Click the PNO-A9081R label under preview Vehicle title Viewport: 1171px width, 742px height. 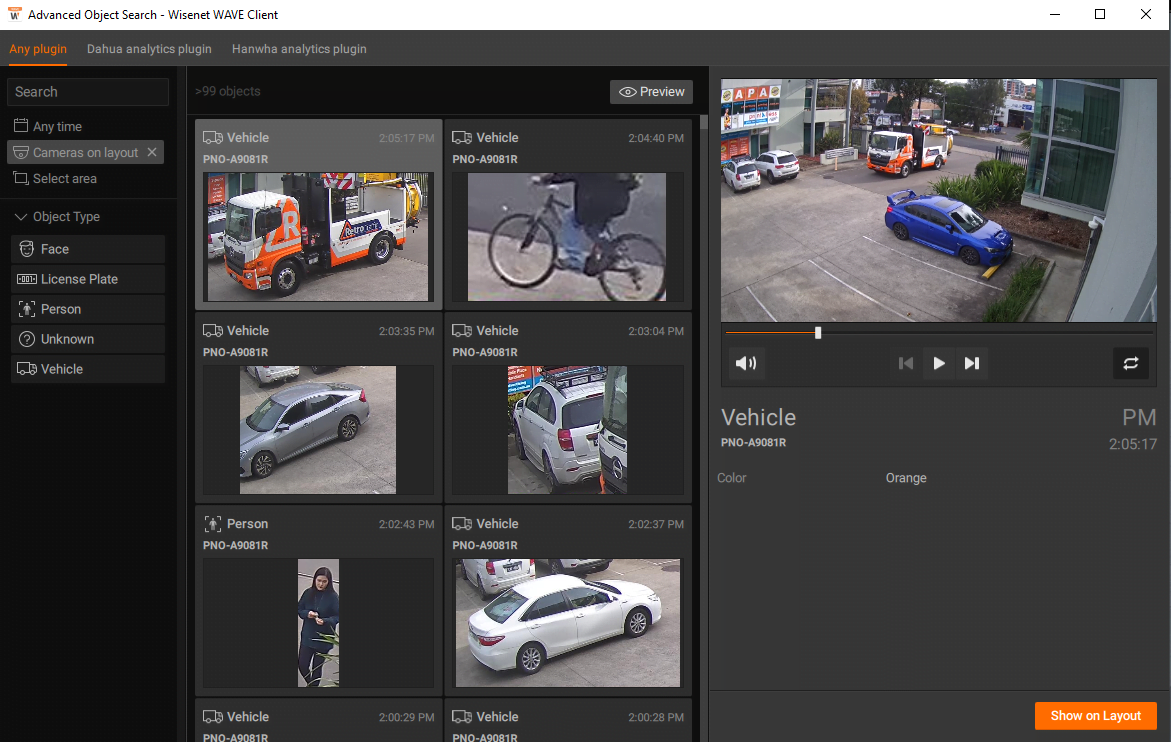(754, 443)
